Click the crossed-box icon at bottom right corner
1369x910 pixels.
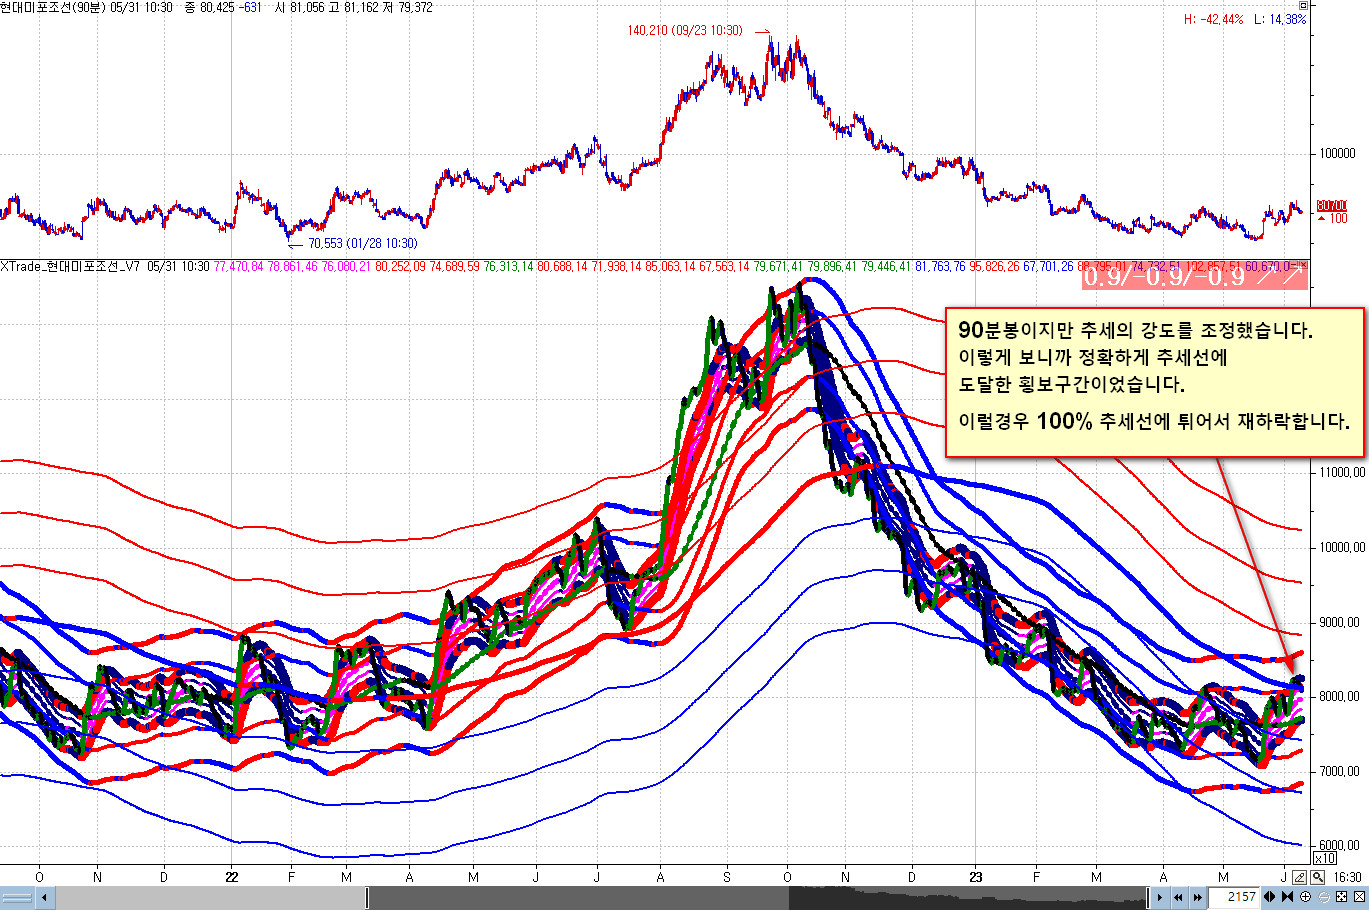(x=1359, y=897)
